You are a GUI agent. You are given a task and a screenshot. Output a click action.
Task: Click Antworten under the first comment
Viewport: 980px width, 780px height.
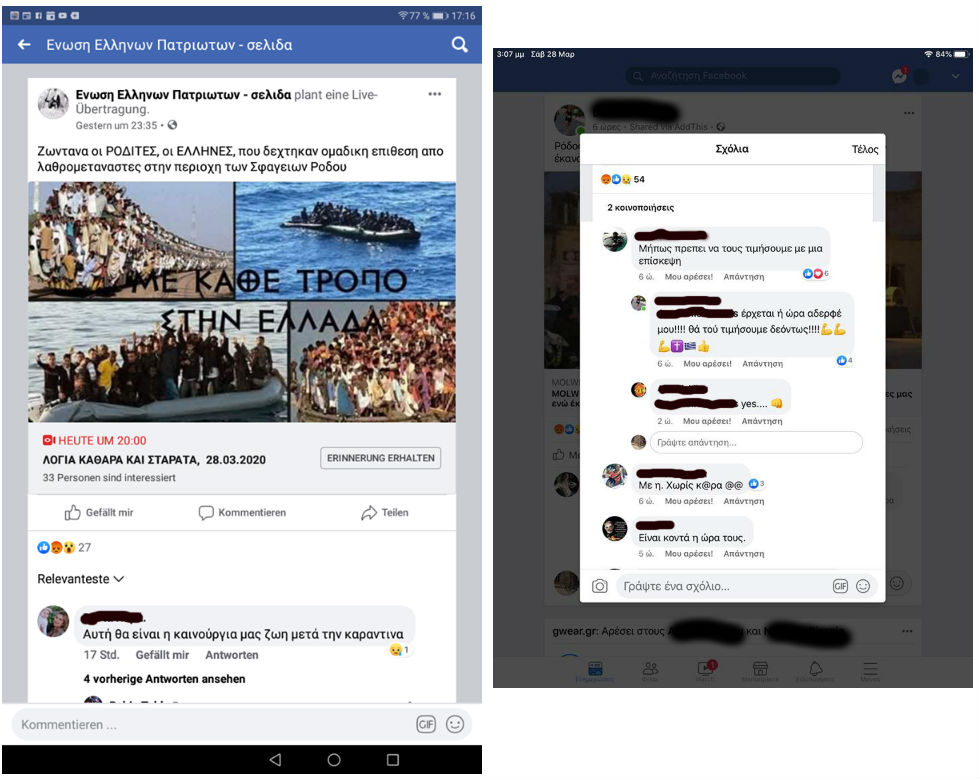(231, 655)
